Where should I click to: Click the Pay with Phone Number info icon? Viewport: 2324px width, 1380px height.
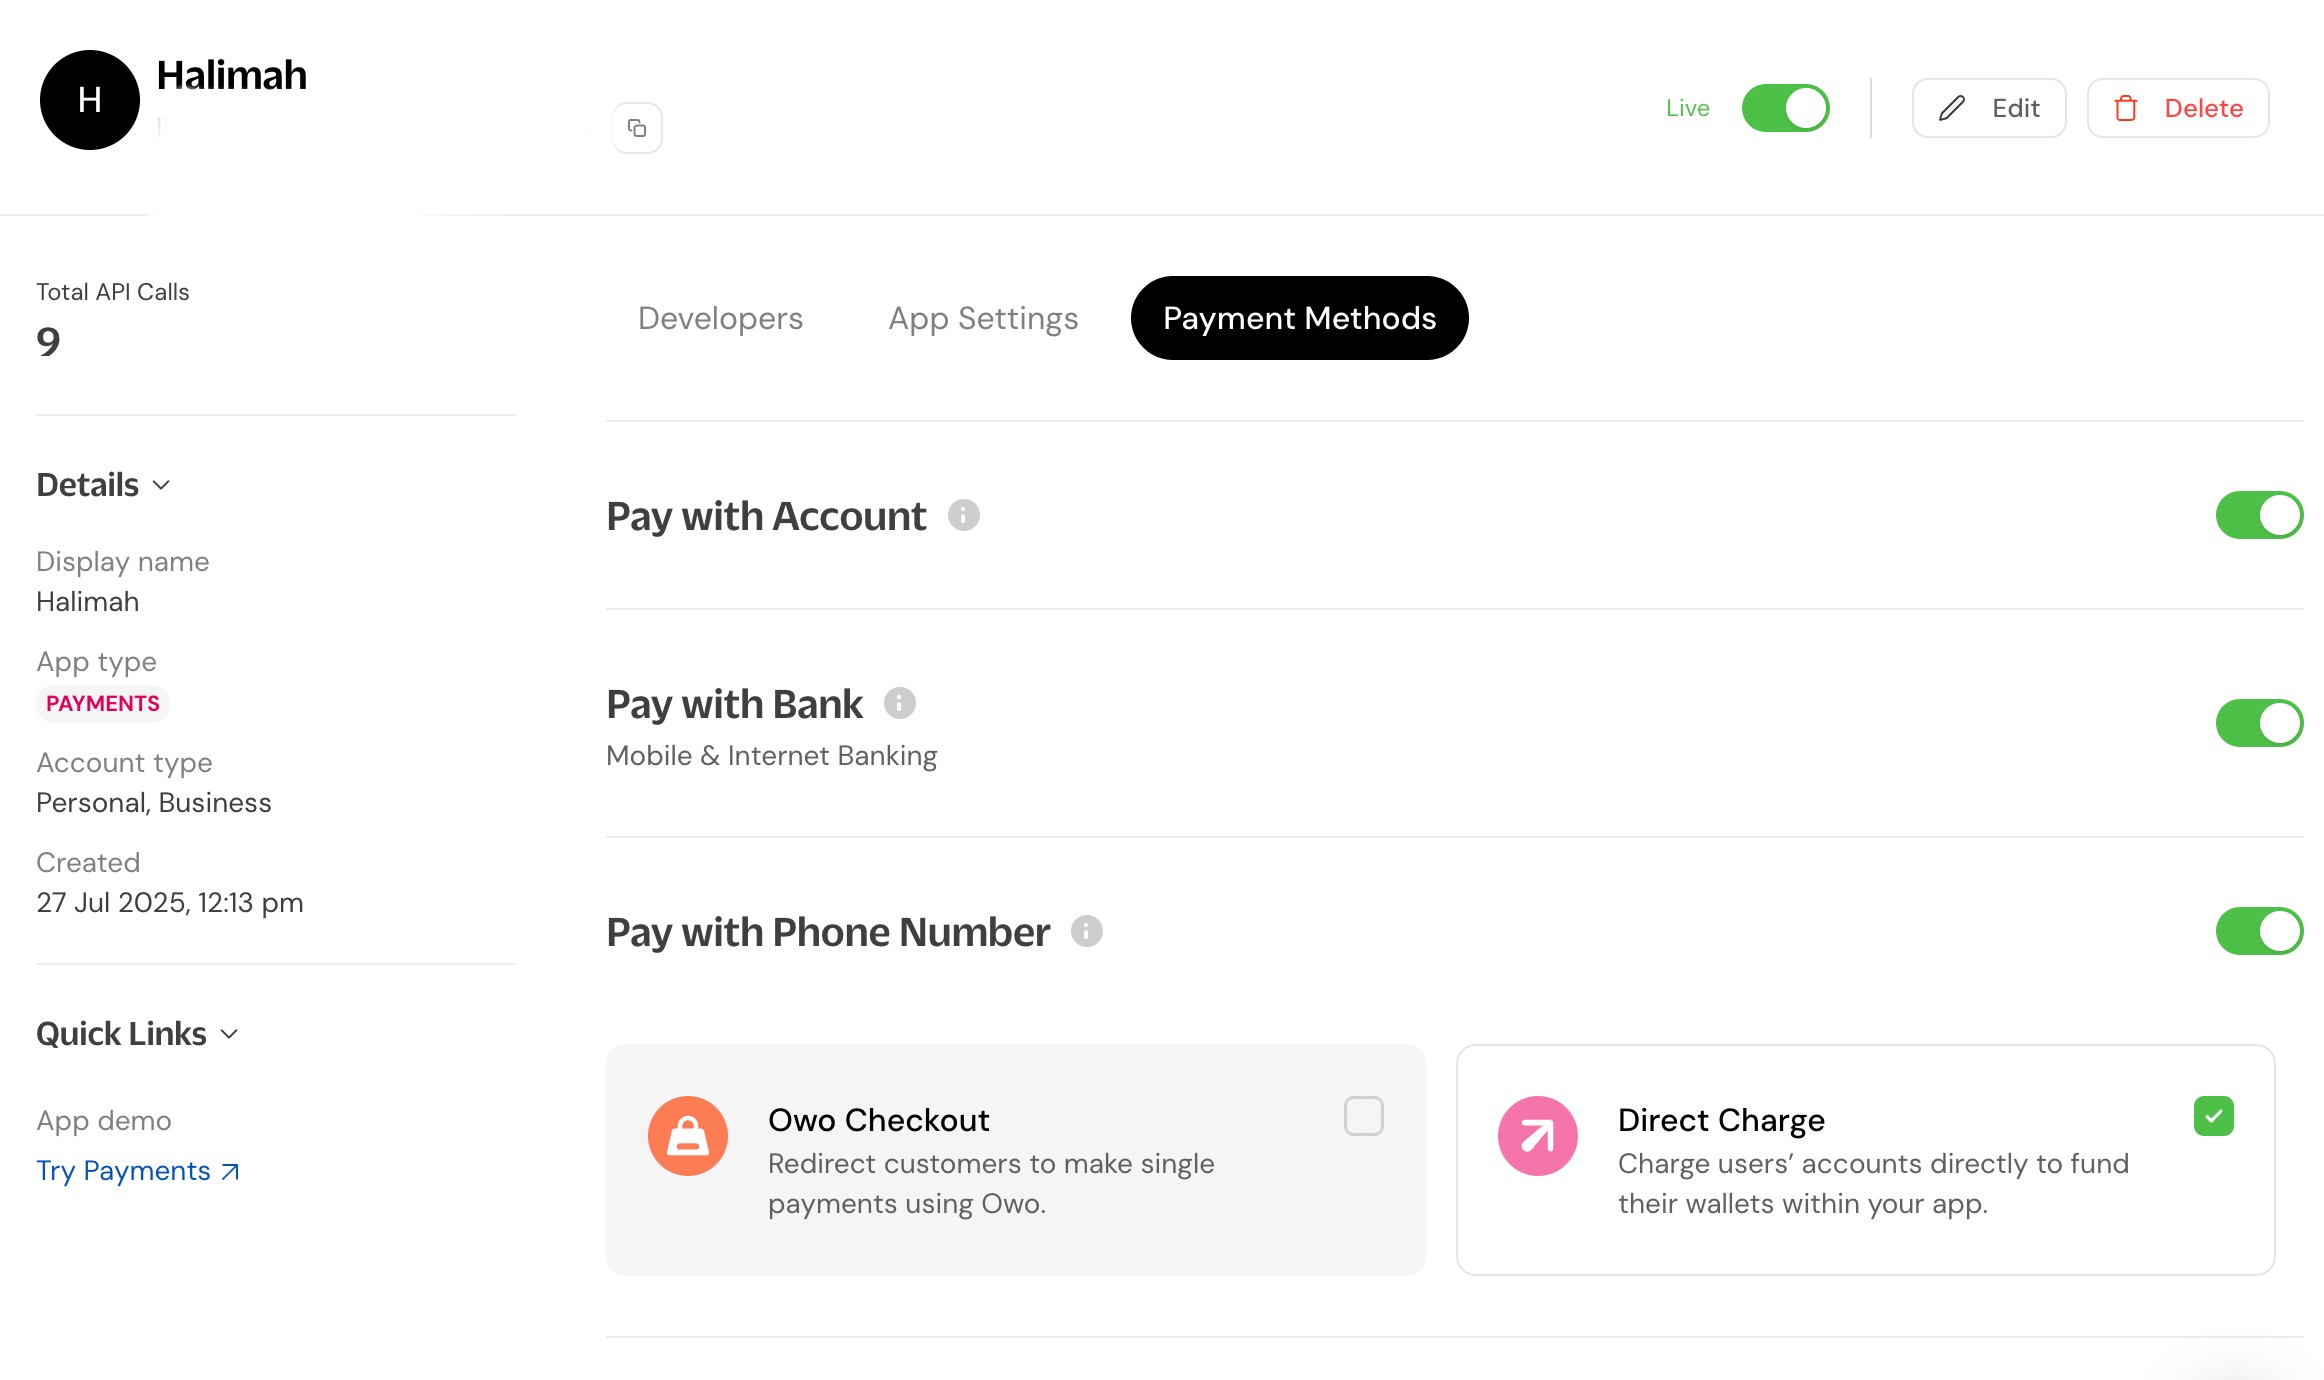1086,931
